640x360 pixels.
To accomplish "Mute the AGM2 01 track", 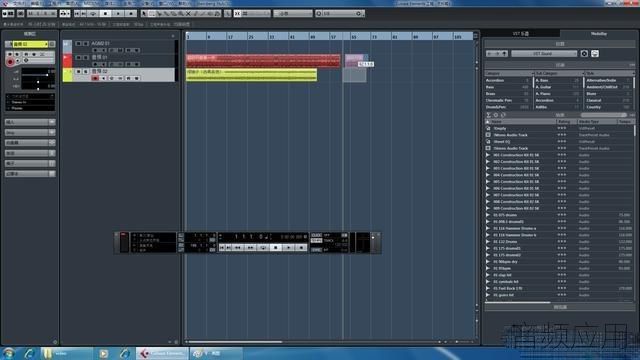I will [x=78, y=43].
